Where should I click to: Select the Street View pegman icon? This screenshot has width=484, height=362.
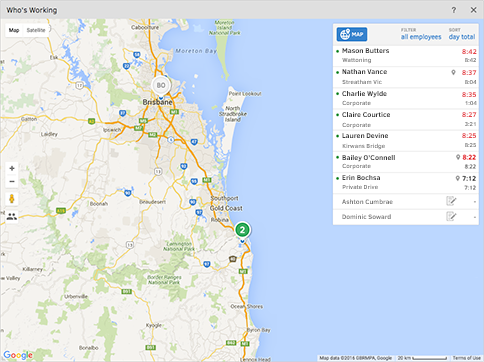coord(12,199)
